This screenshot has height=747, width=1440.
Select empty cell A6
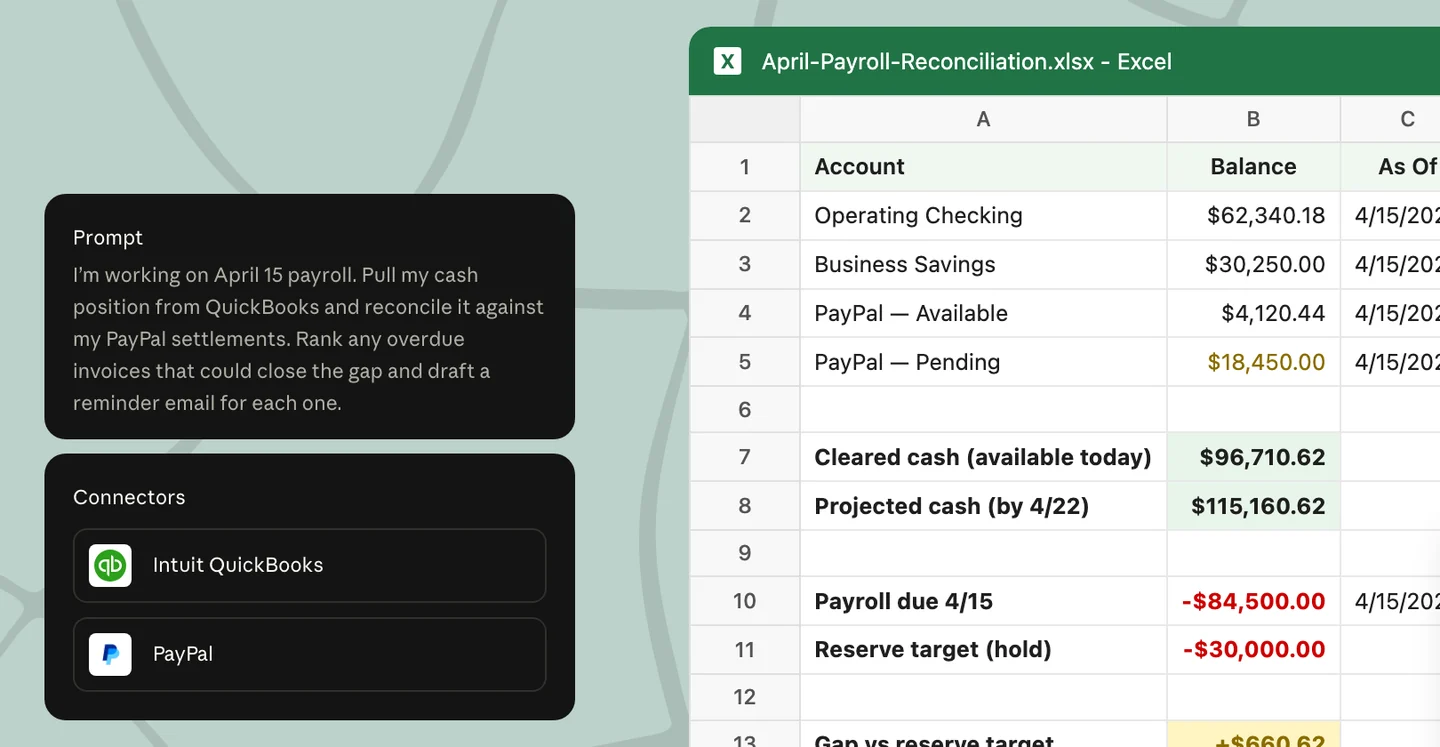point(983,410)
